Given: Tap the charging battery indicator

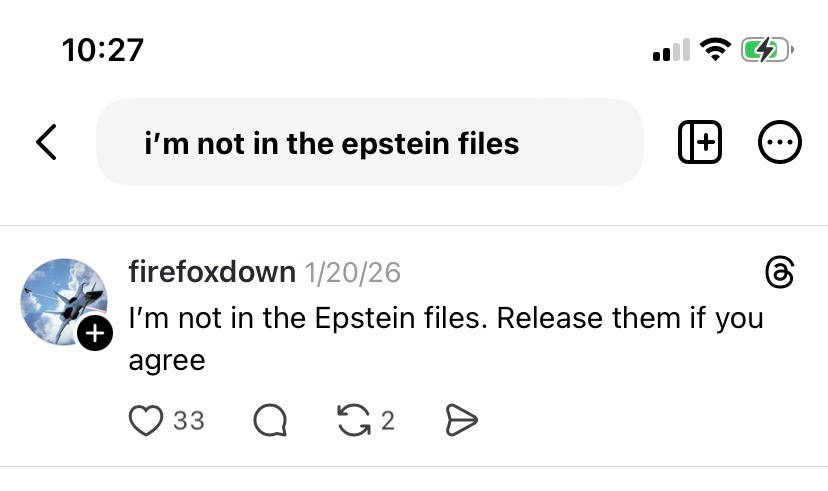Looking at the screenshot, I should (x=767, y=49).
